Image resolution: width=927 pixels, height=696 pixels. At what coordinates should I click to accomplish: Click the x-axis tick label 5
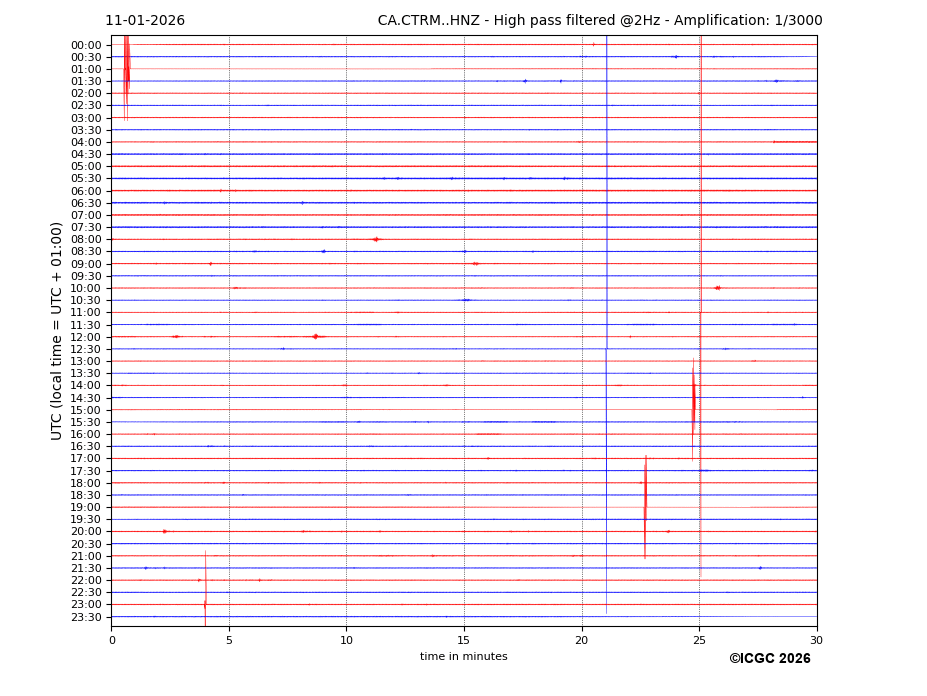click(229, 640)
